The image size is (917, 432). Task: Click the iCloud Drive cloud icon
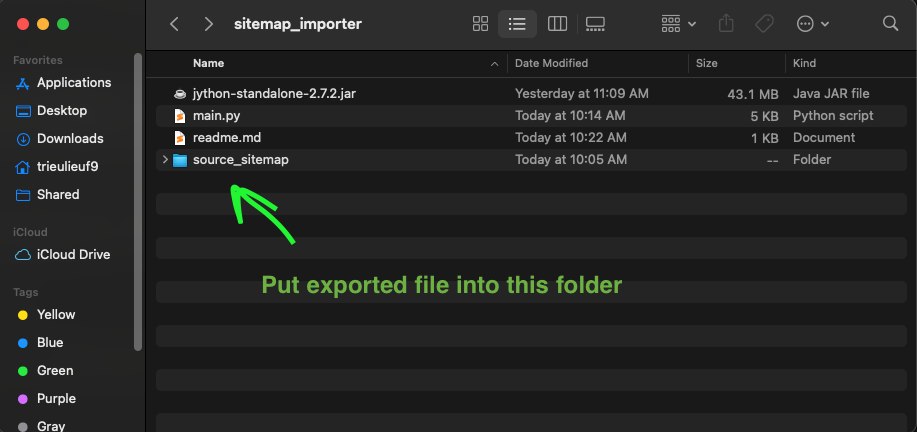click(23, 255)
